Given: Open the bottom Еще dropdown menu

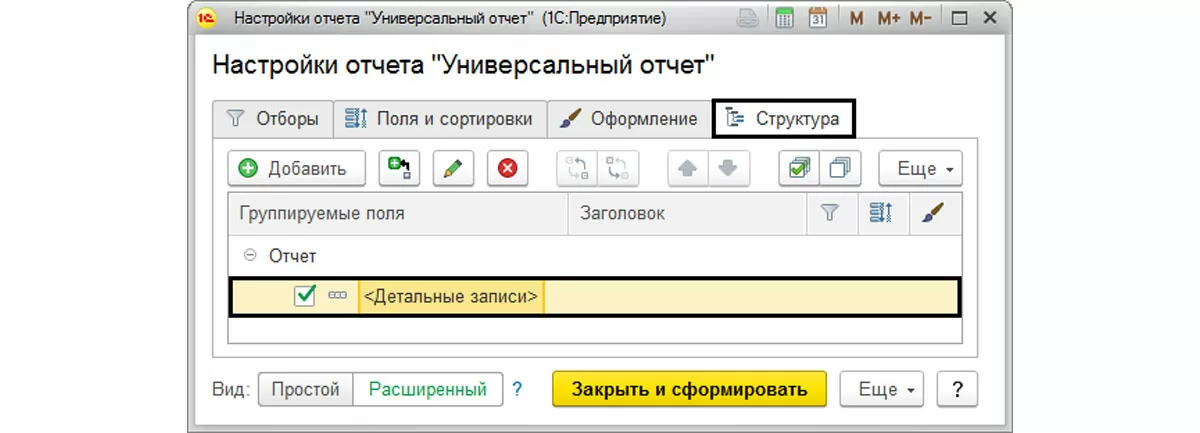Looking at the screenshot, I should coord(882,389).
